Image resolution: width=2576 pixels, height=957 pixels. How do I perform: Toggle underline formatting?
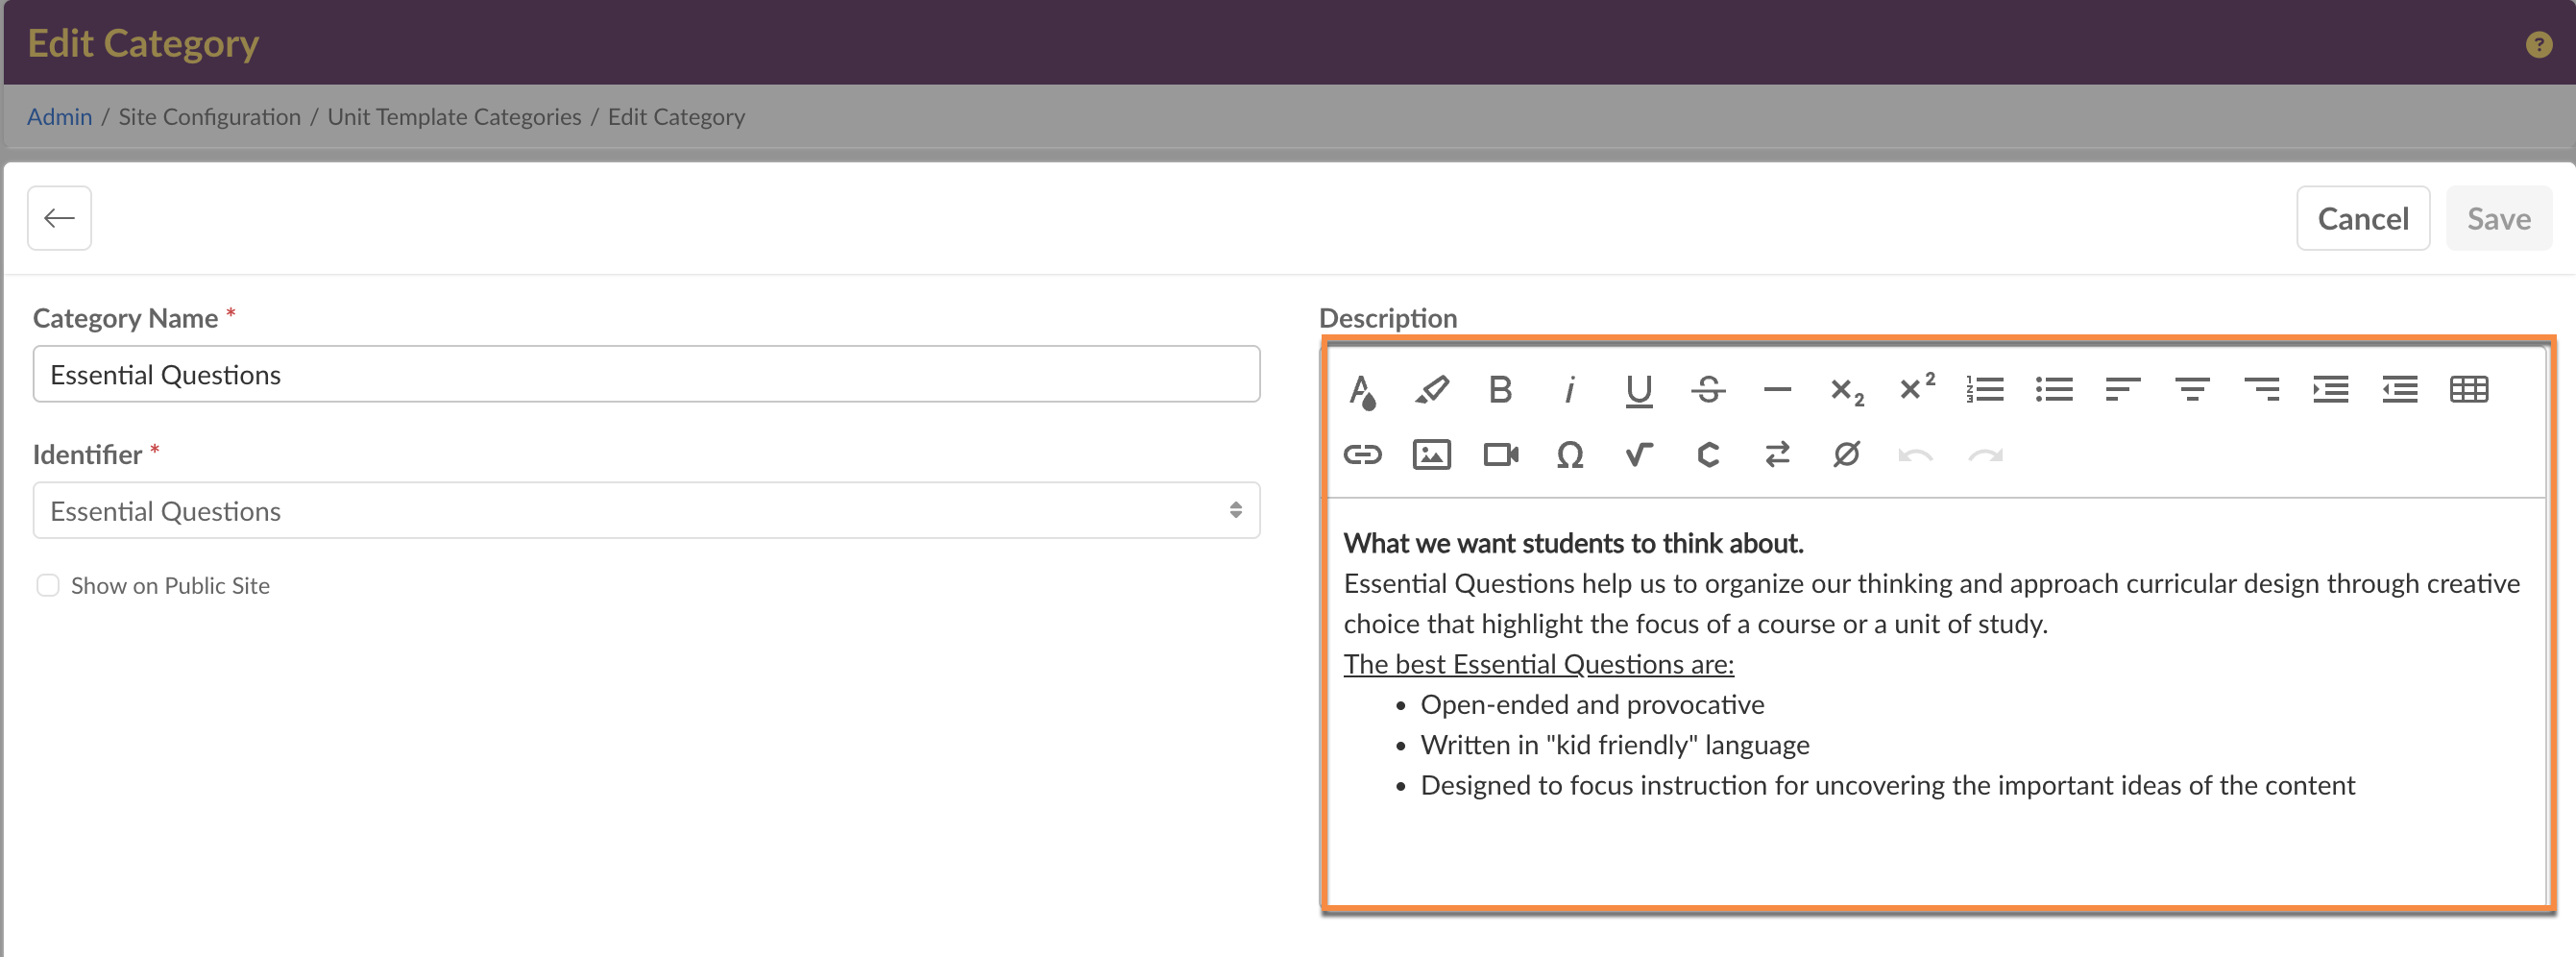[1638, 390]
